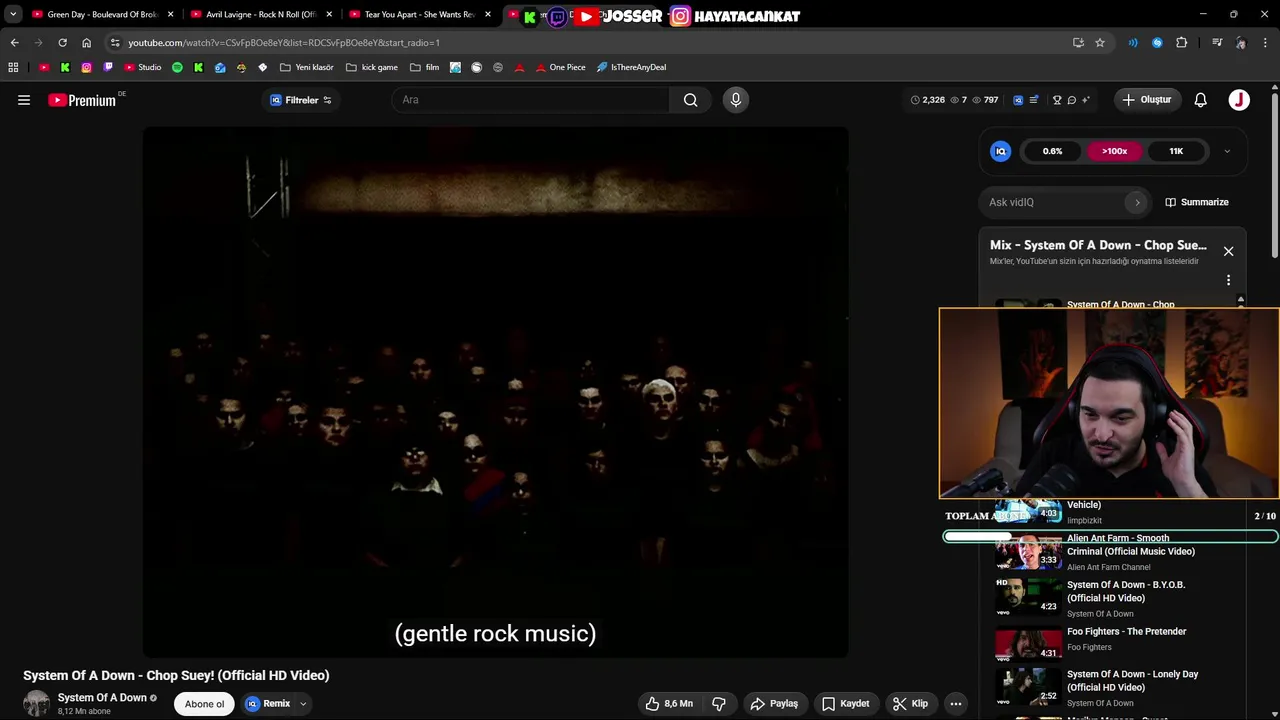This screenshot has height=720, width=1280.
Task: Open the Spotify bookmark icon
Action: pyautogui.click(x=177, y=67)
